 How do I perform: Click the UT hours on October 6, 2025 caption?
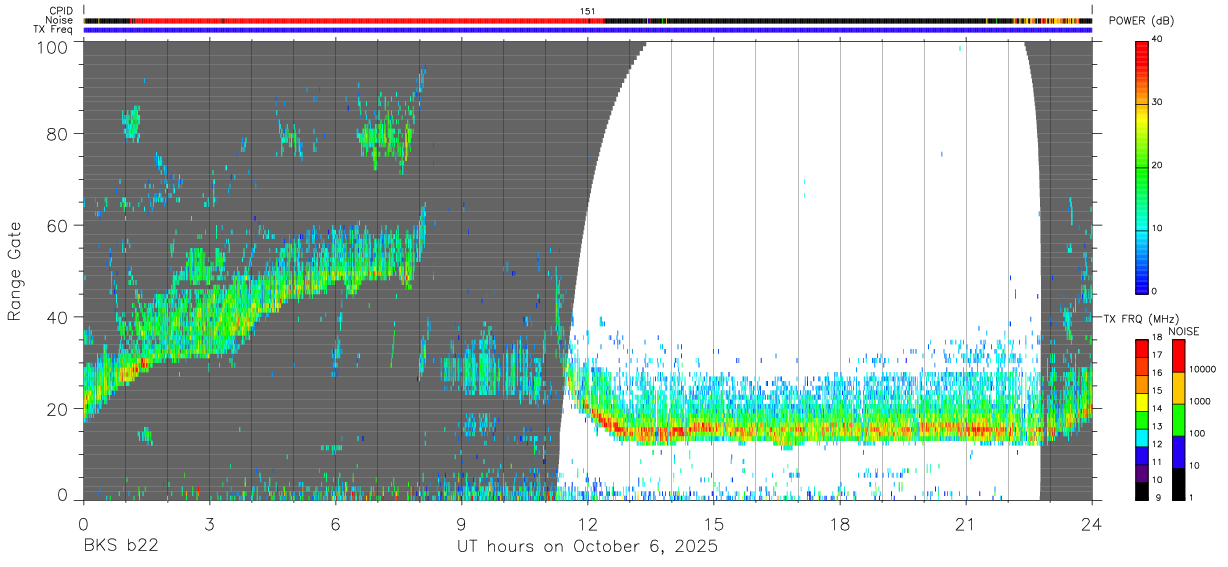point(587,548)
